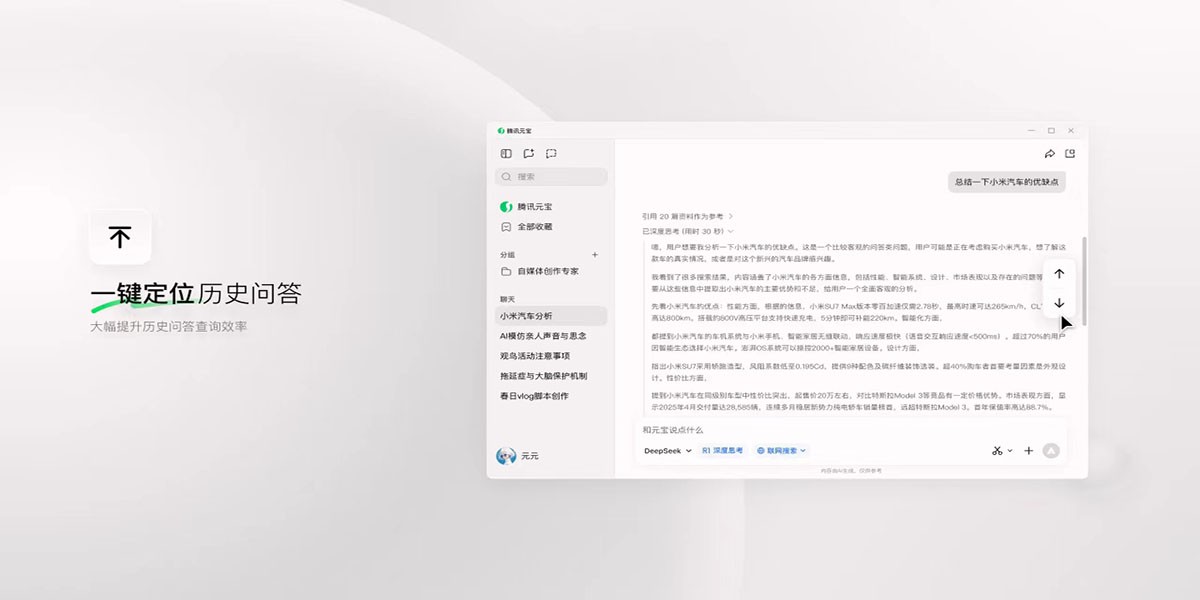
Task: Open 全部收藏 bookmarks
Action: [526, 227]
